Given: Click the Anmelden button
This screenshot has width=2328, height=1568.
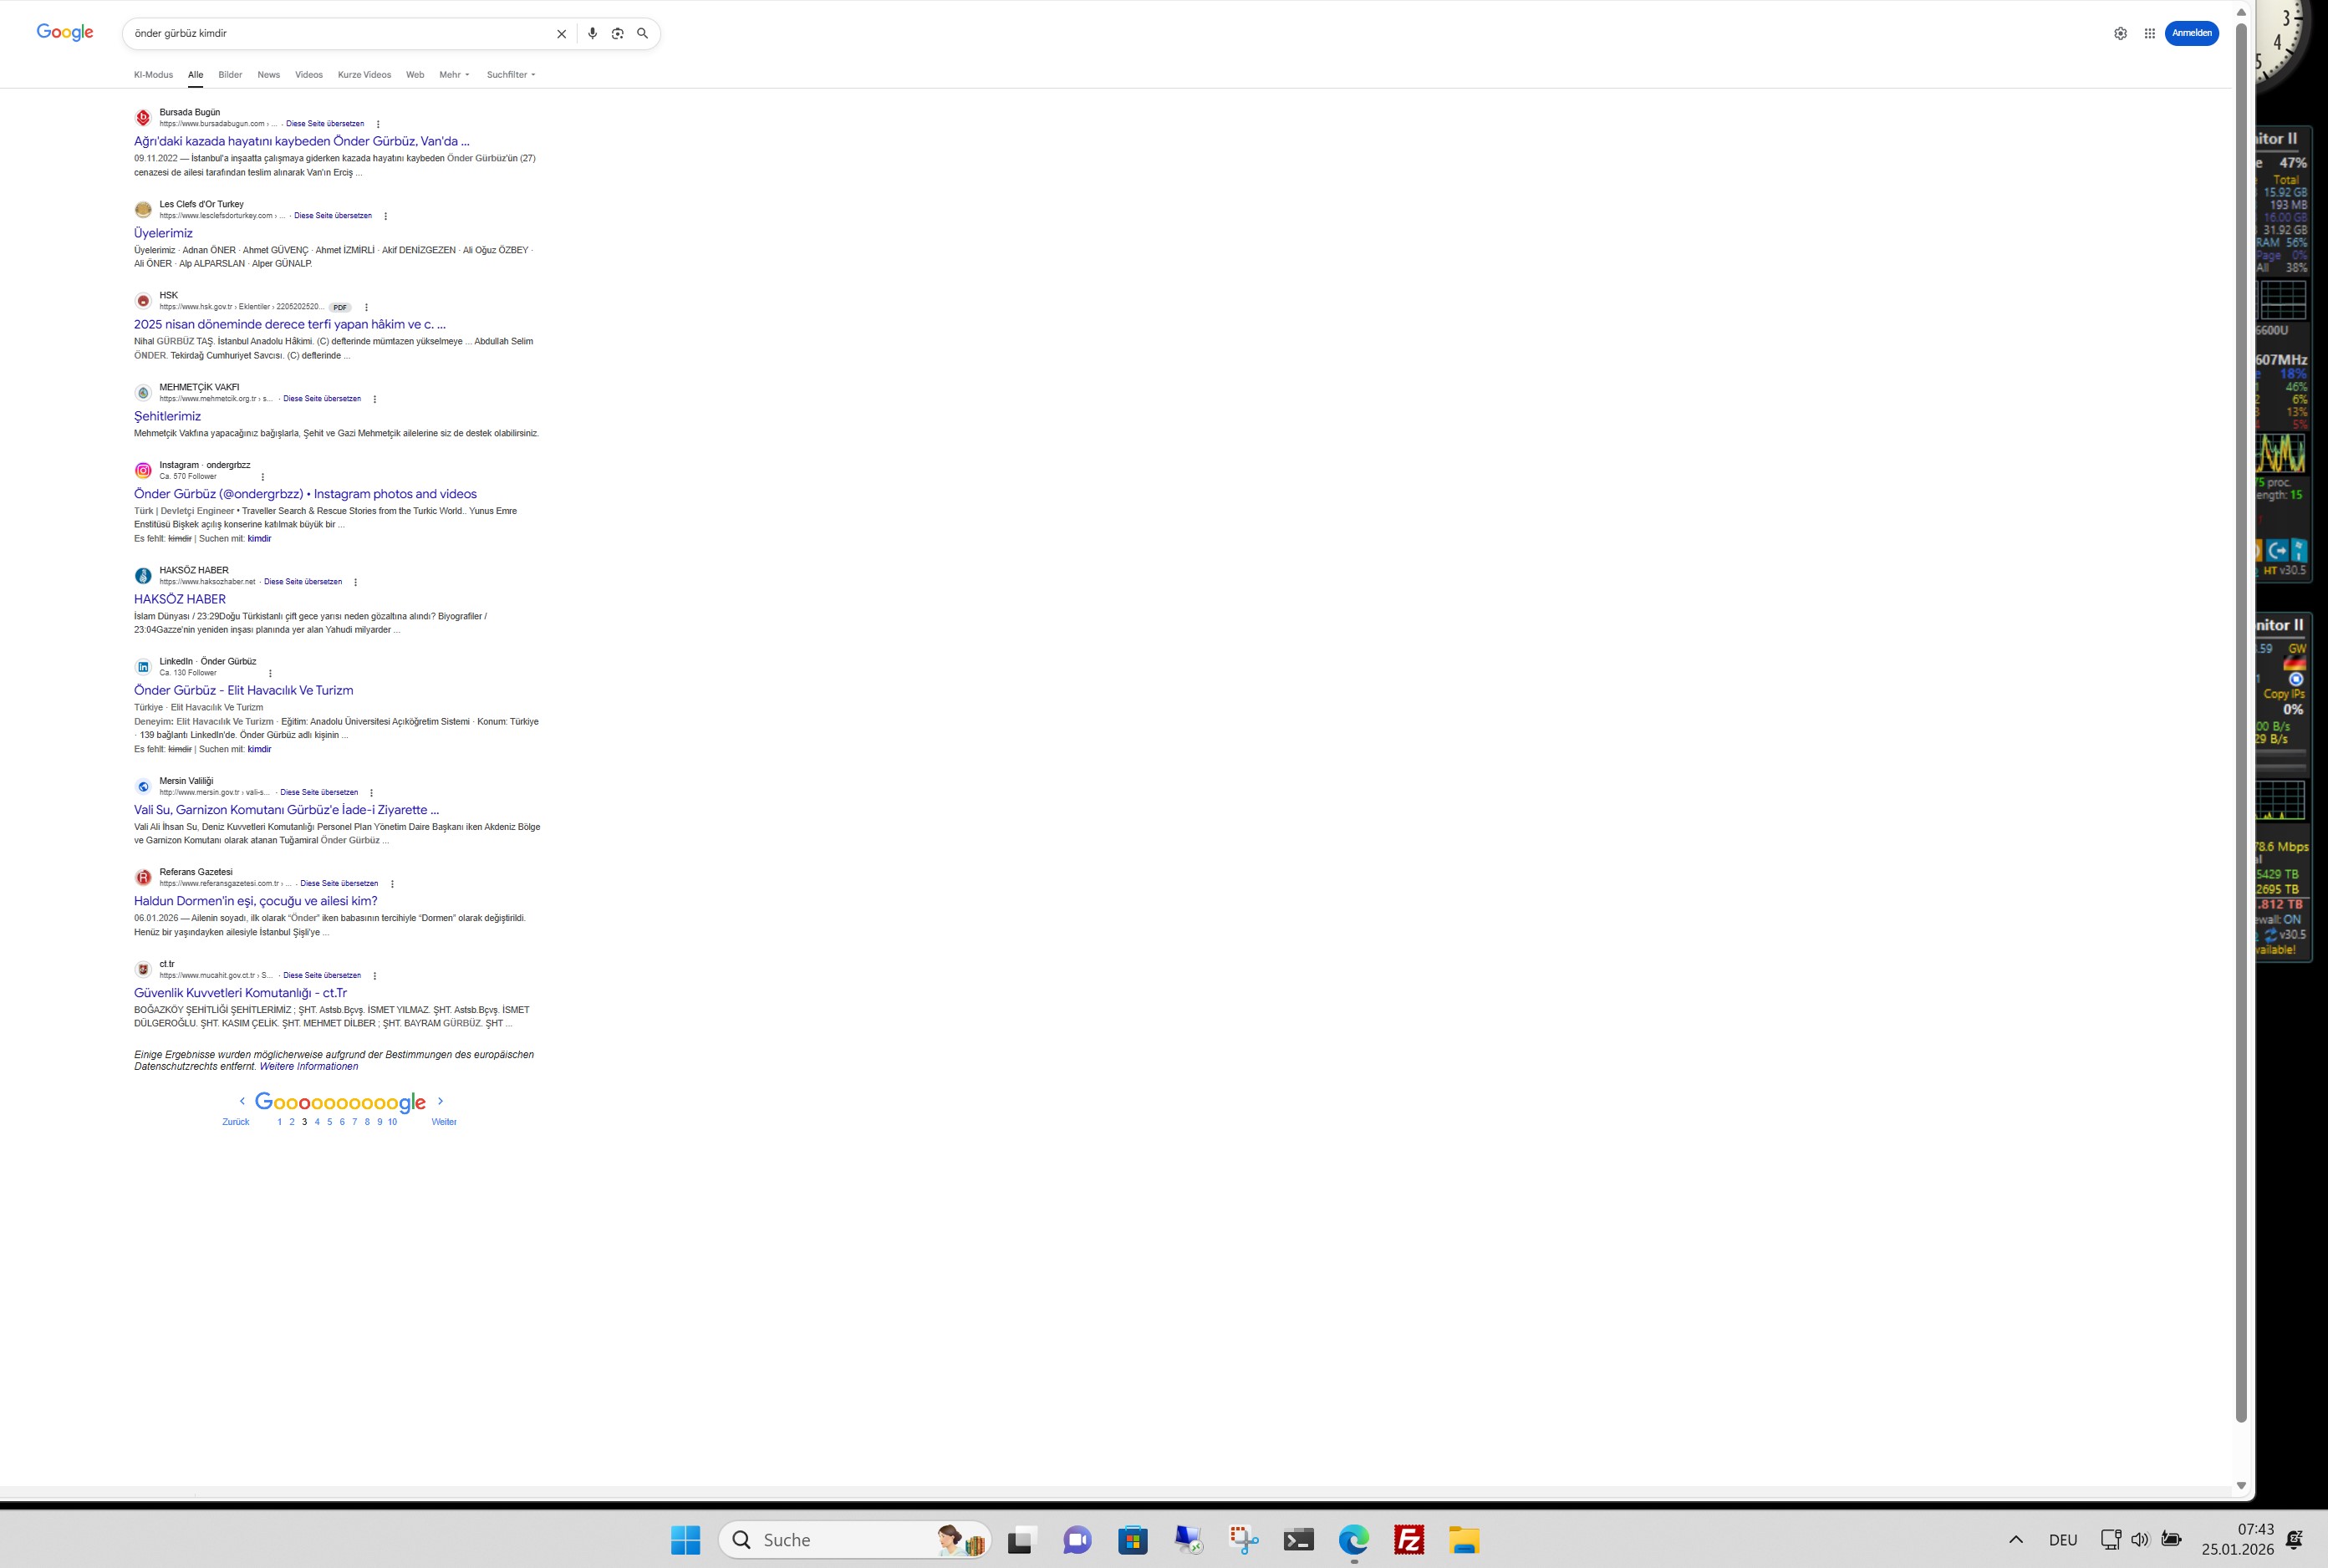Looking at the screenshot, I should click(2191, 33).
